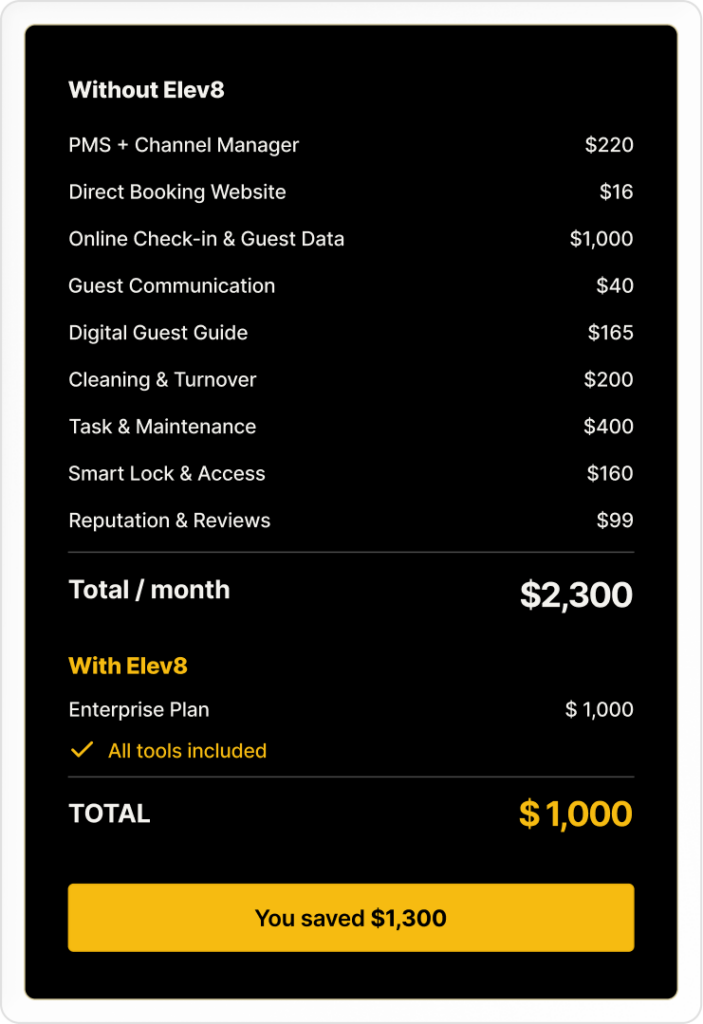Select the Task & Maintenance item

(162, 427)
